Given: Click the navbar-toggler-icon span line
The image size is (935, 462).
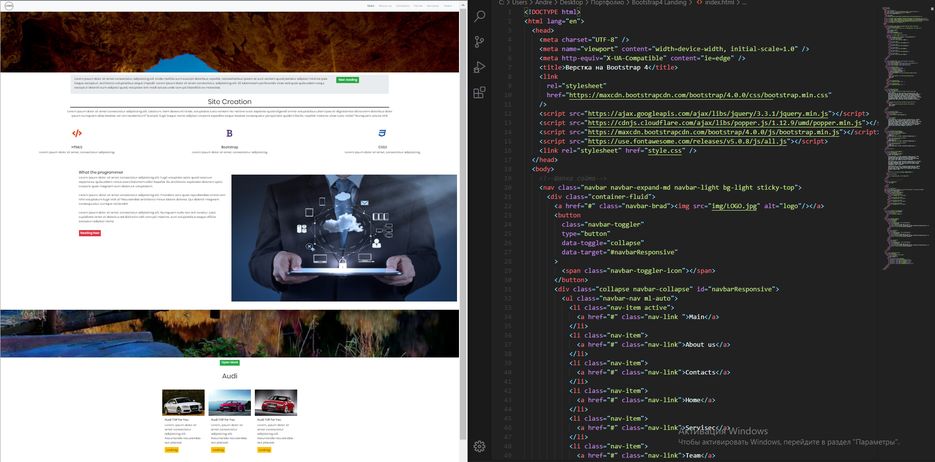Looking at the screenshot, I should coord(637,271).
